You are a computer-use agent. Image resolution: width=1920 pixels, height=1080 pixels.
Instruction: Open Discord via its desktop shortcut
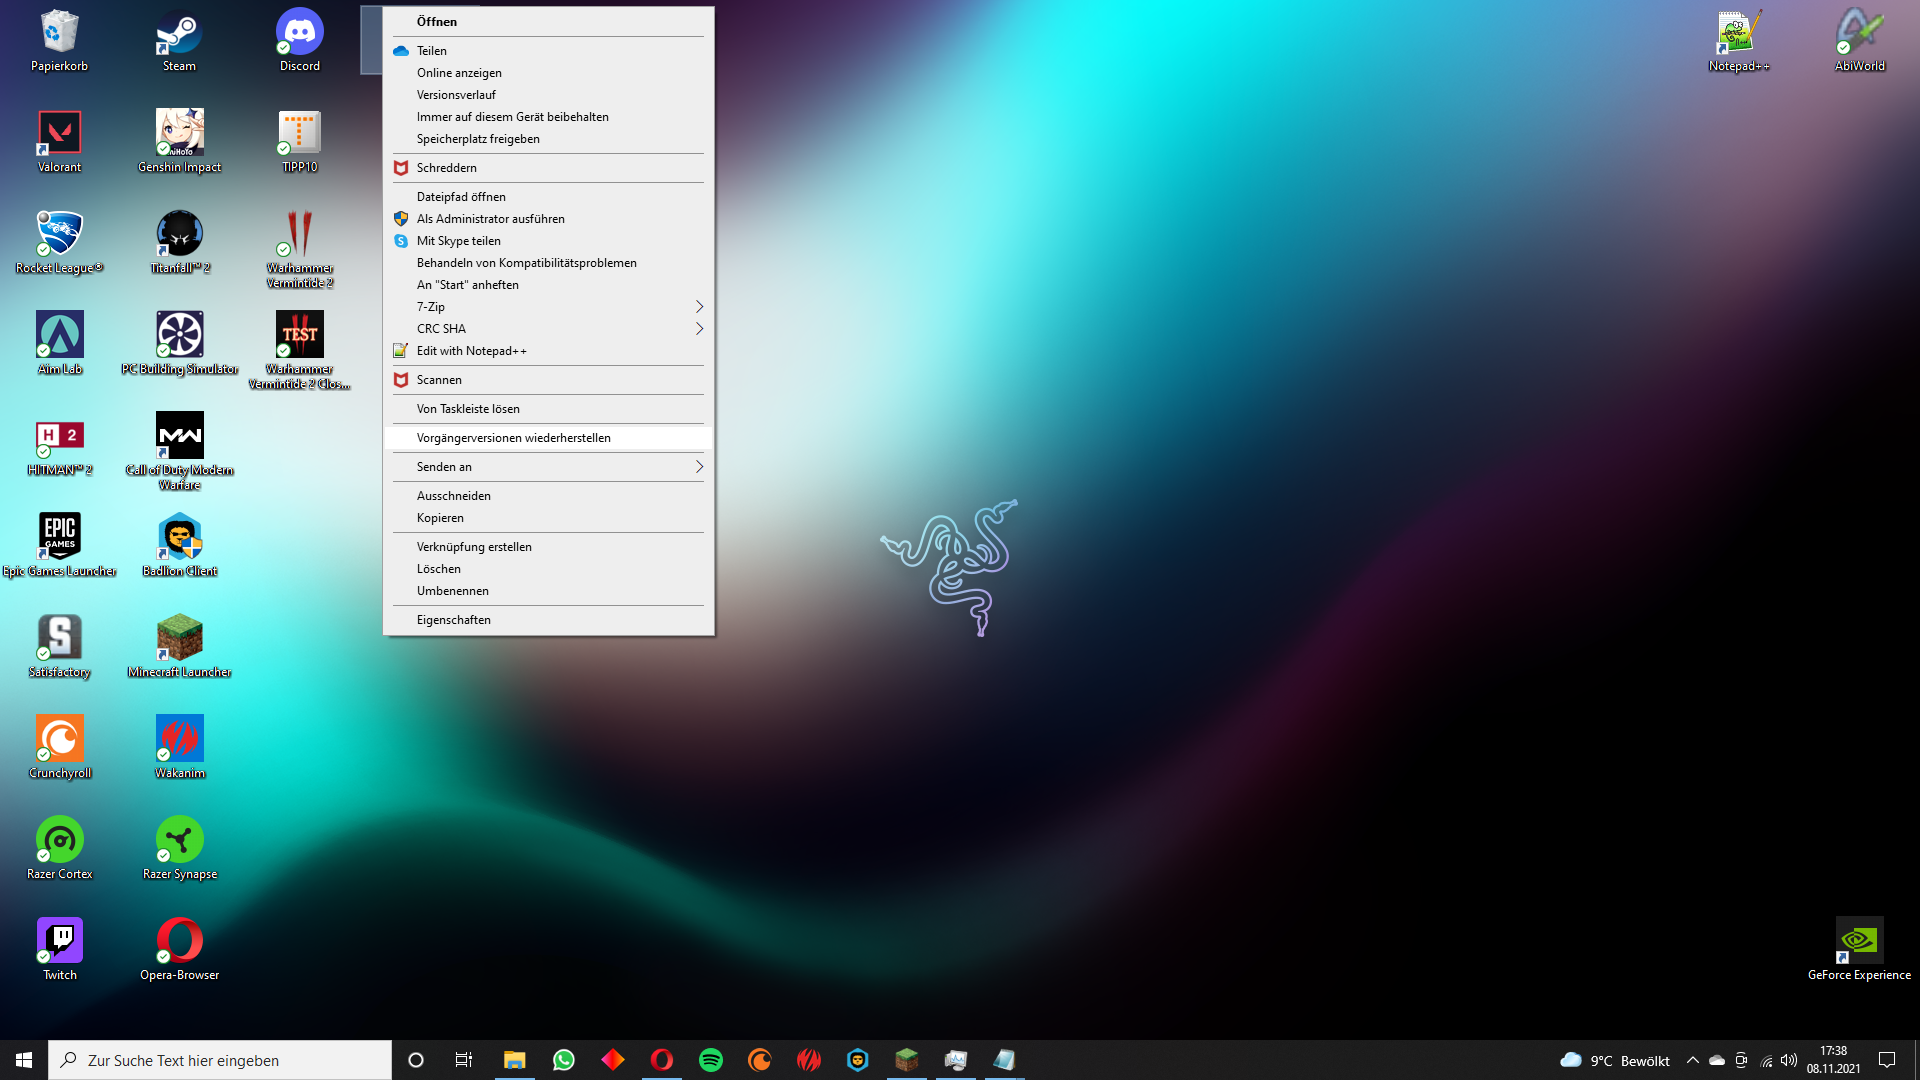point(299,40)
